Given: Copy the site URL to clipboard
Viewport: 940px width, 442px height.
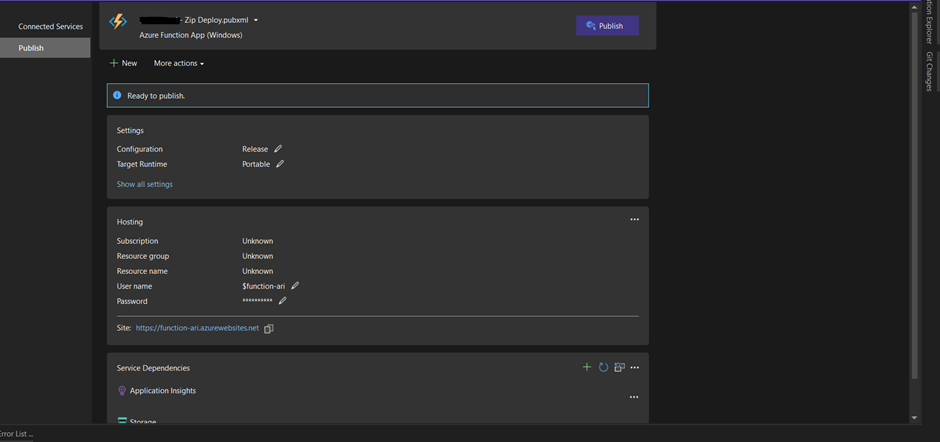Looking at the screenshot, I should pos(269,328).
